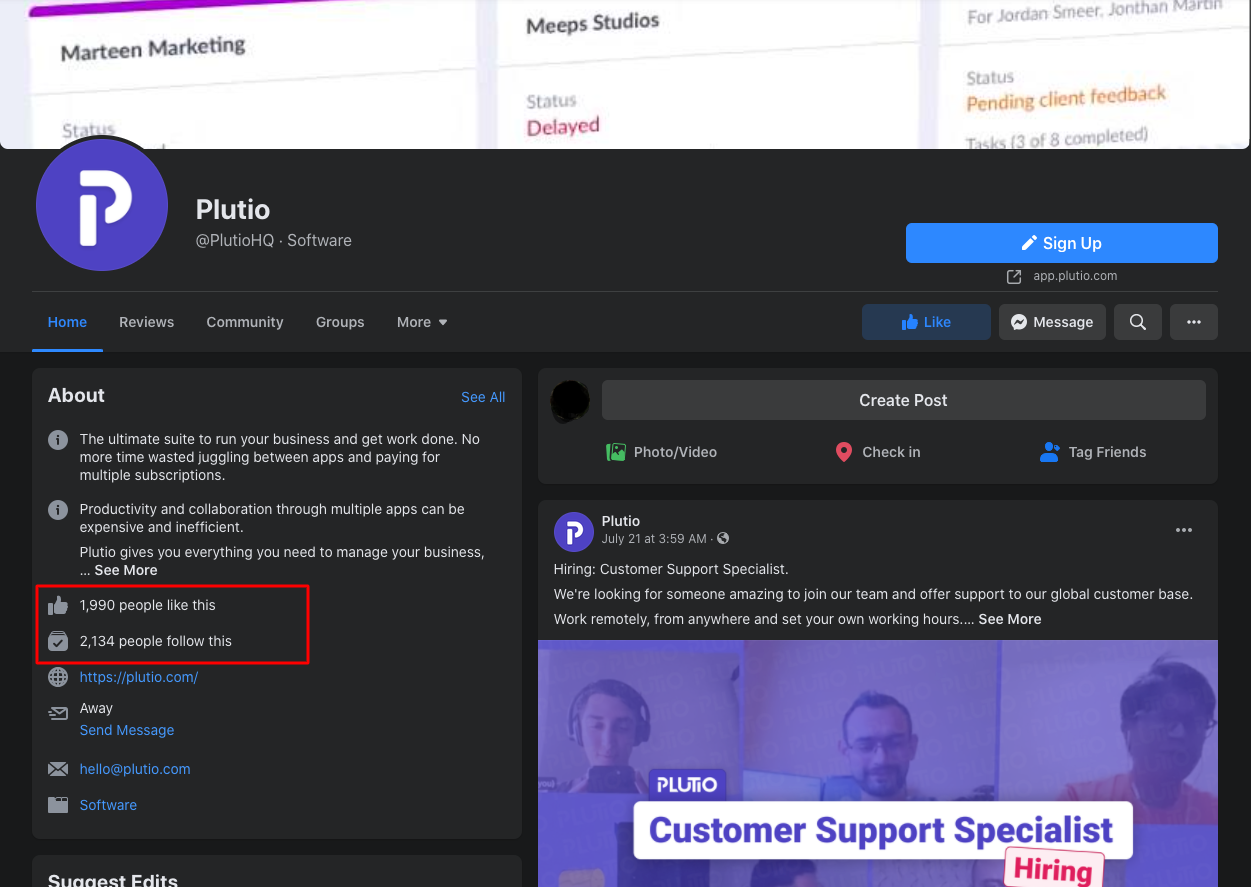Click the Message button

(x=1052, y=322)
